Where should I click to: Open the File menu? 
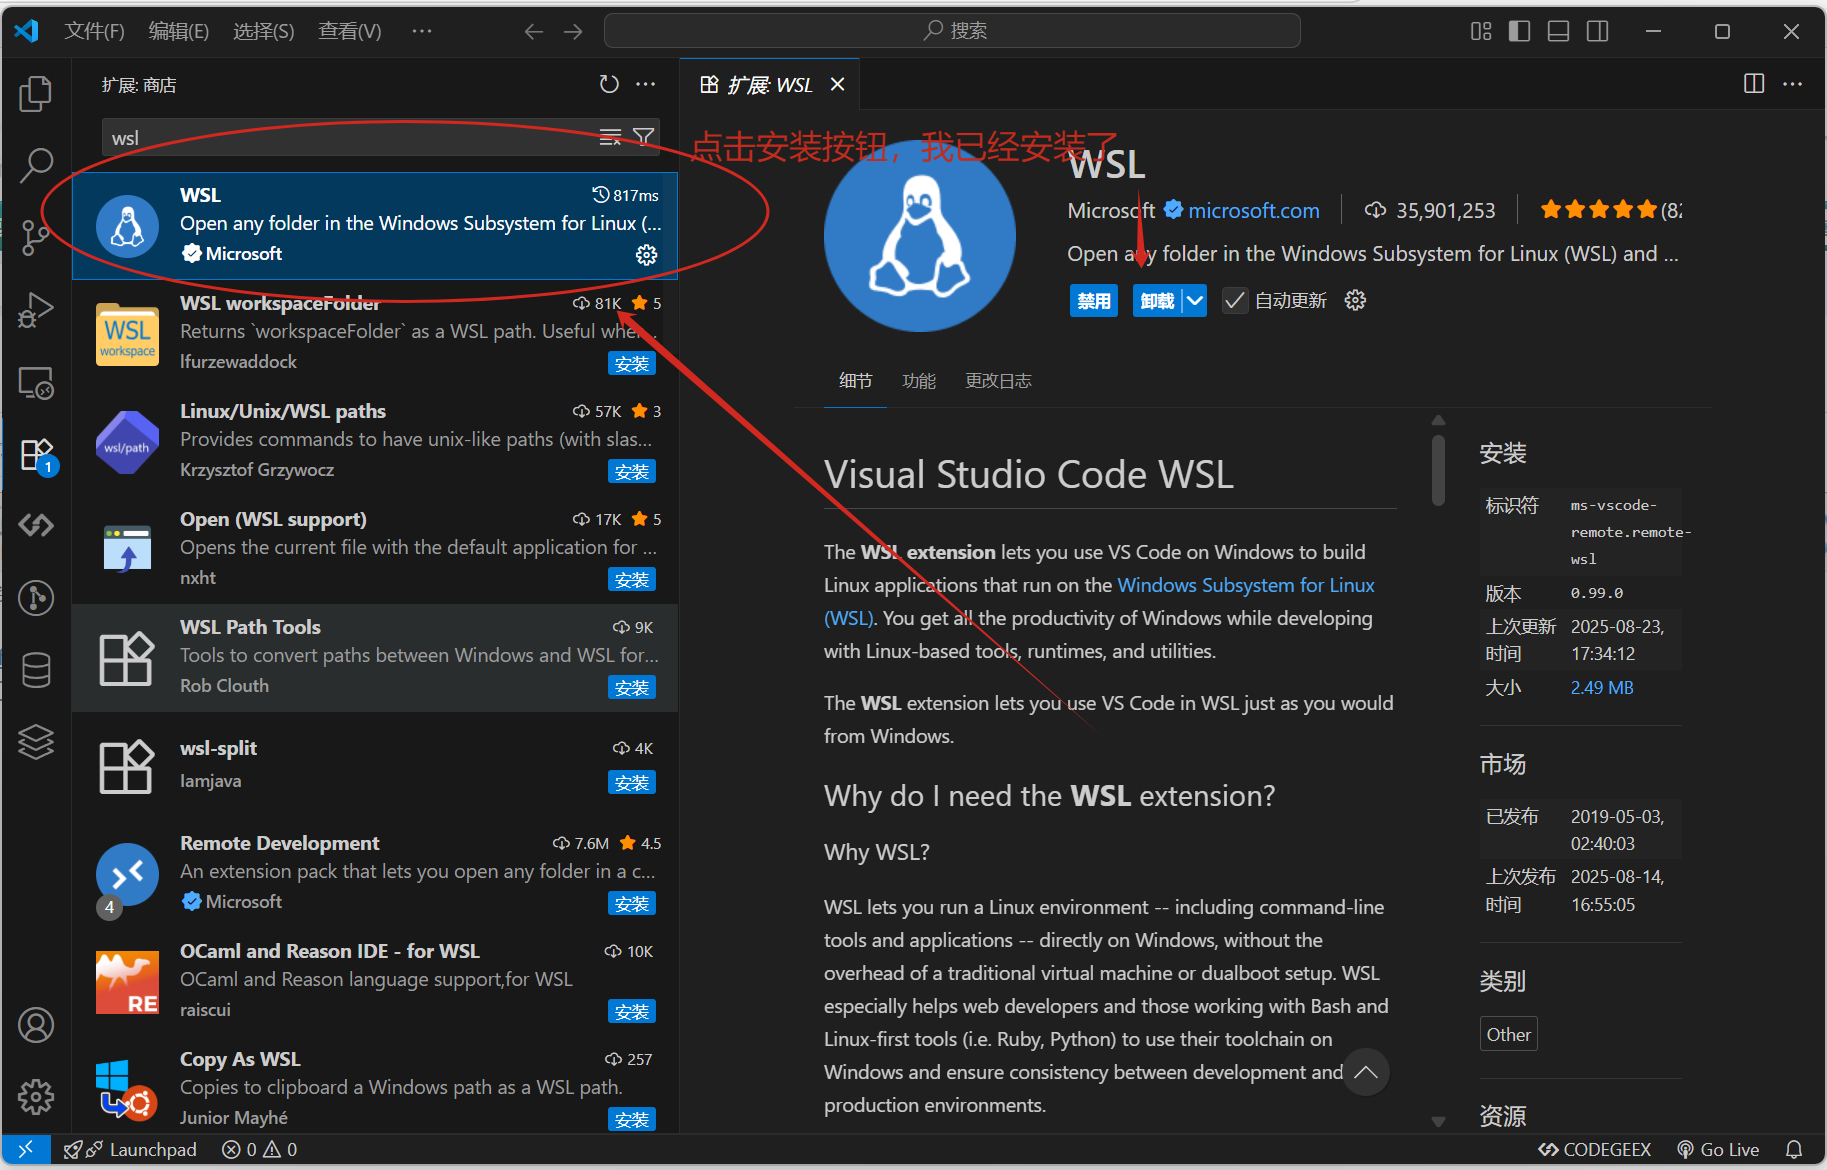click(x=94, y=31)
